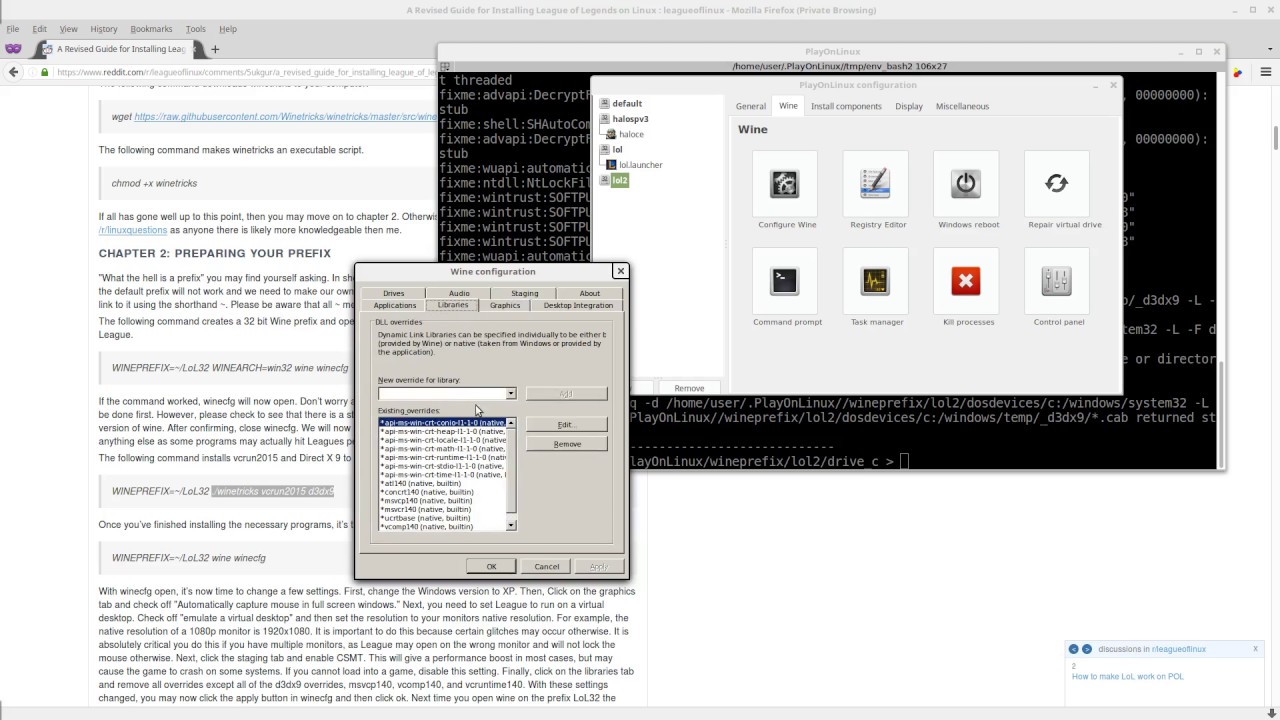Switch to the Graphics tab in winecfg
This screenshot has width=1280, height=720.
point(505,305)
